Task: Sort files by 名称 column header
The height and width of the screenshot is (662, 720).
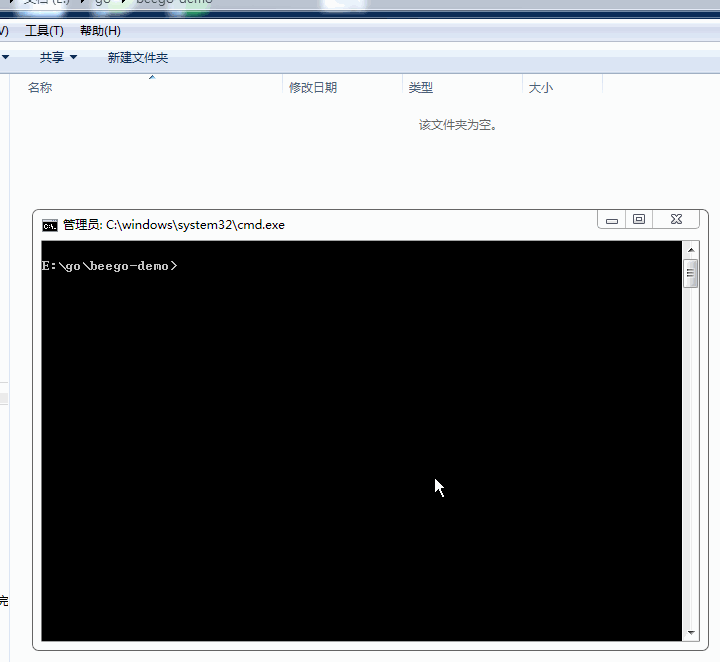Action: (146, 87)
